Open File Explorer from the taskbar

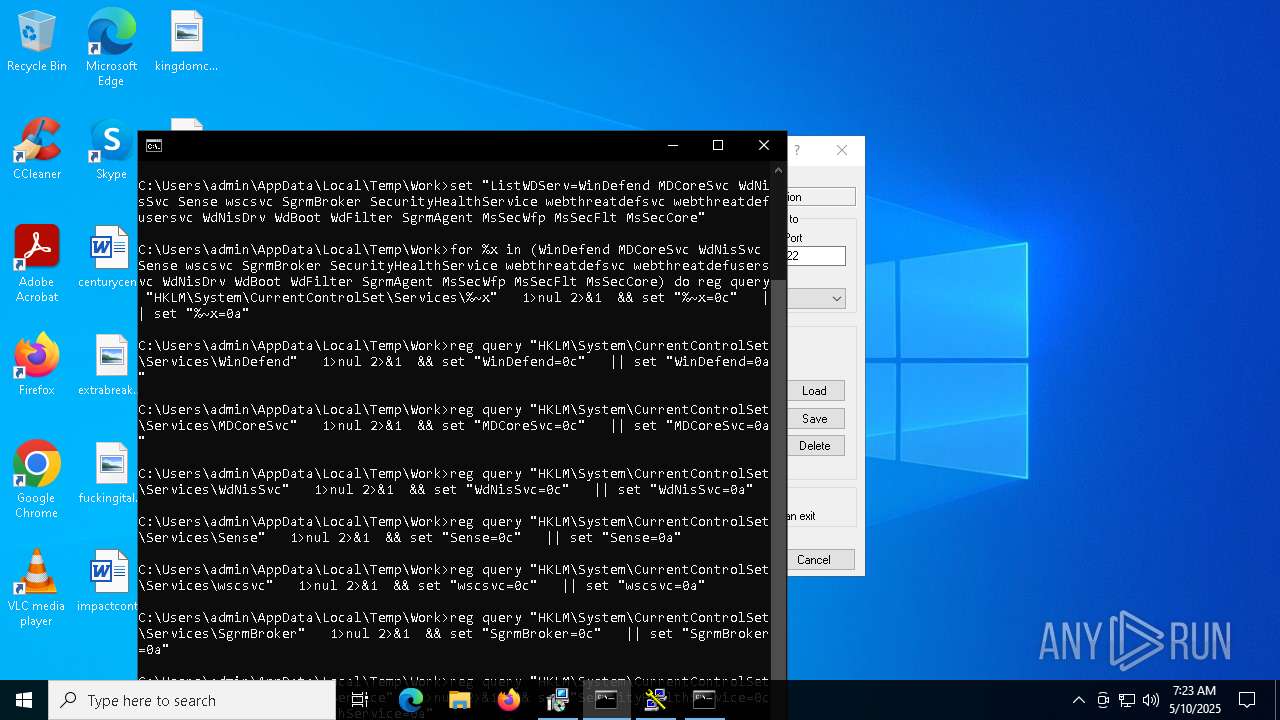click(x=460, y=700)
